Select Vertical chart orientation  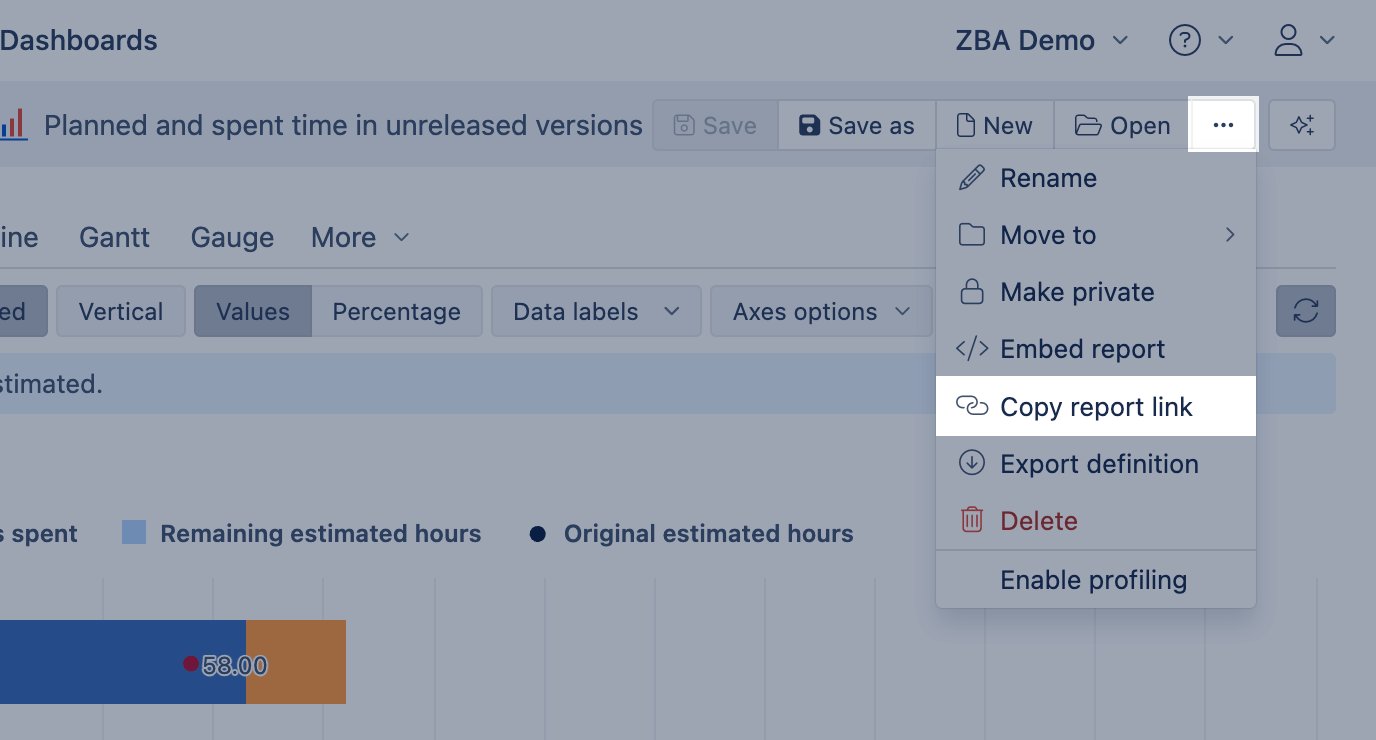pos(120,311)
